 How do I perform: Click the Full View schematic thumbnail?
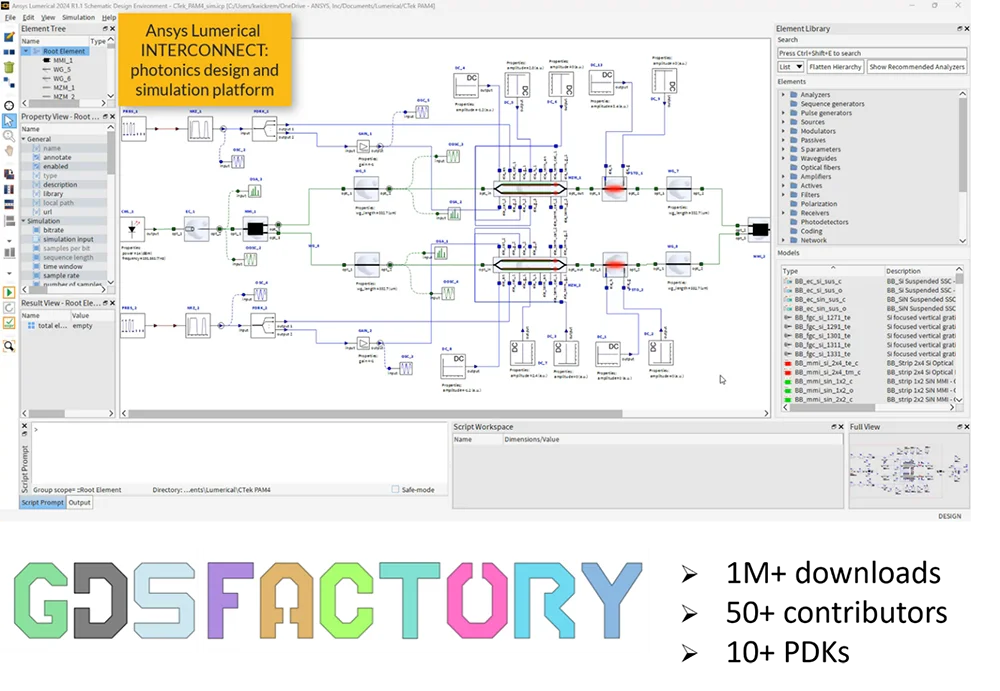coord(908,470)
